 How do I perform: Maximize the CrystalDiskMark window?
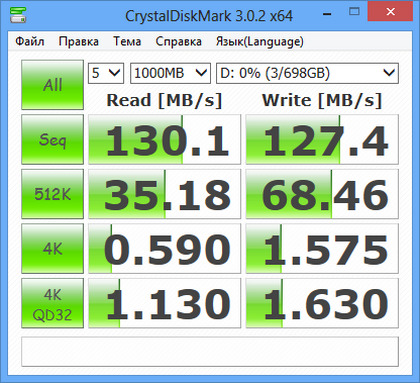click(x=354, y=12)
